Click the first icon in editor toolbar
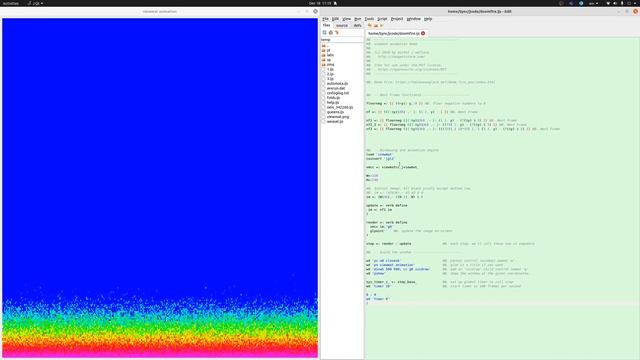The width and height of the screenshot is (640, 360). click(369, 26)
